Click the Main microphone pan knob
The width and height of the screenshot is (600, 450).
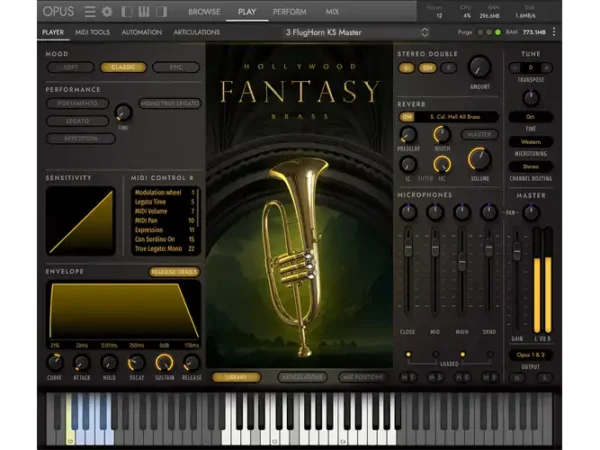[462, 212]
